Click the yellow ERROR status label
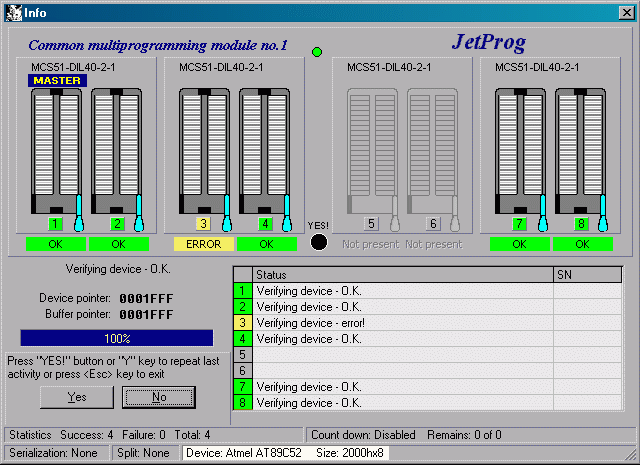 pyautogui.click(x=204, y=244)
